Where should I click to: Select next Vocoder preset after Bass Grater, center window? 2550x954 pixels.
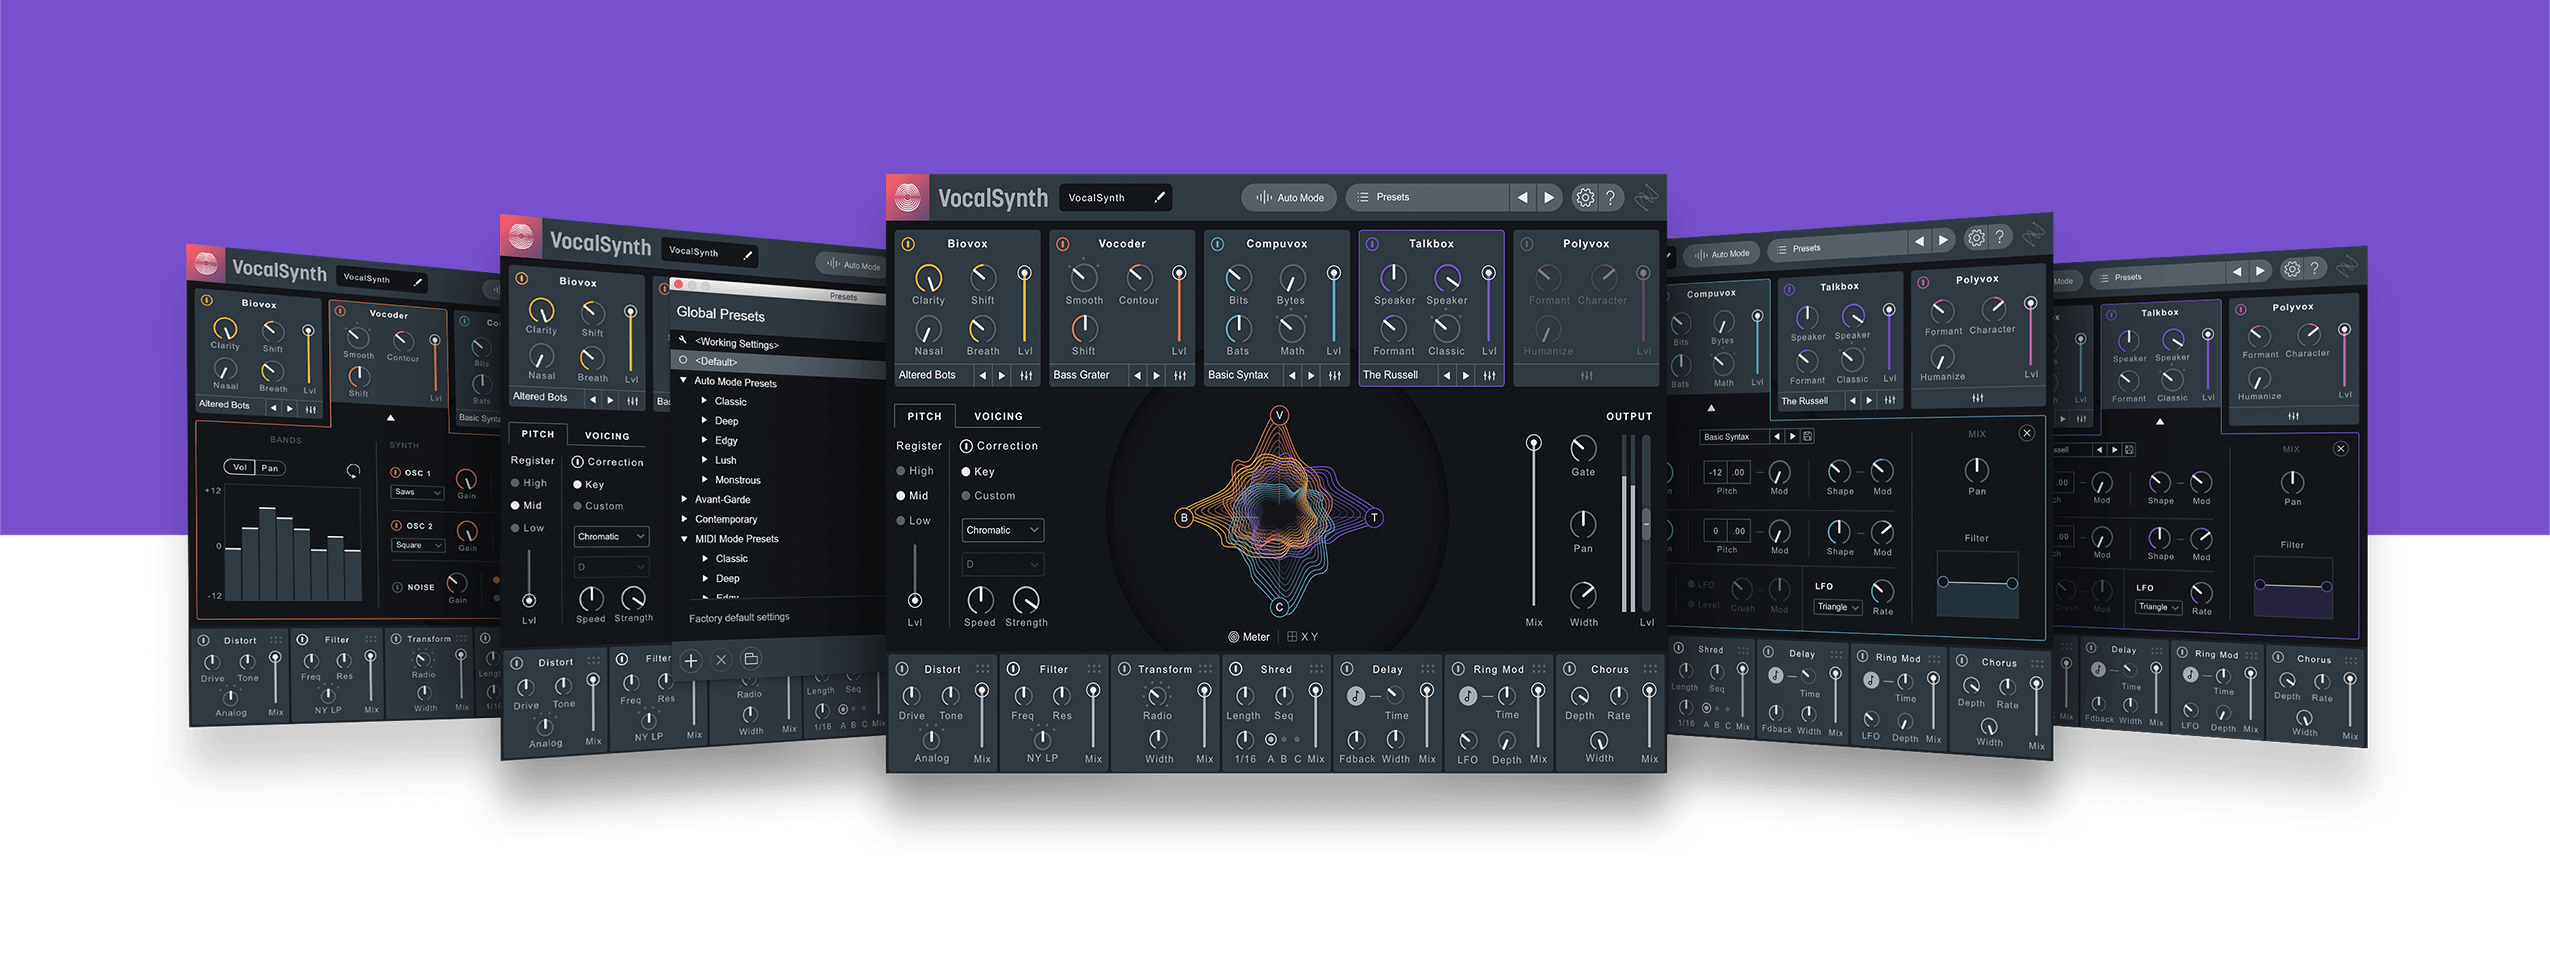[1156, 375]
